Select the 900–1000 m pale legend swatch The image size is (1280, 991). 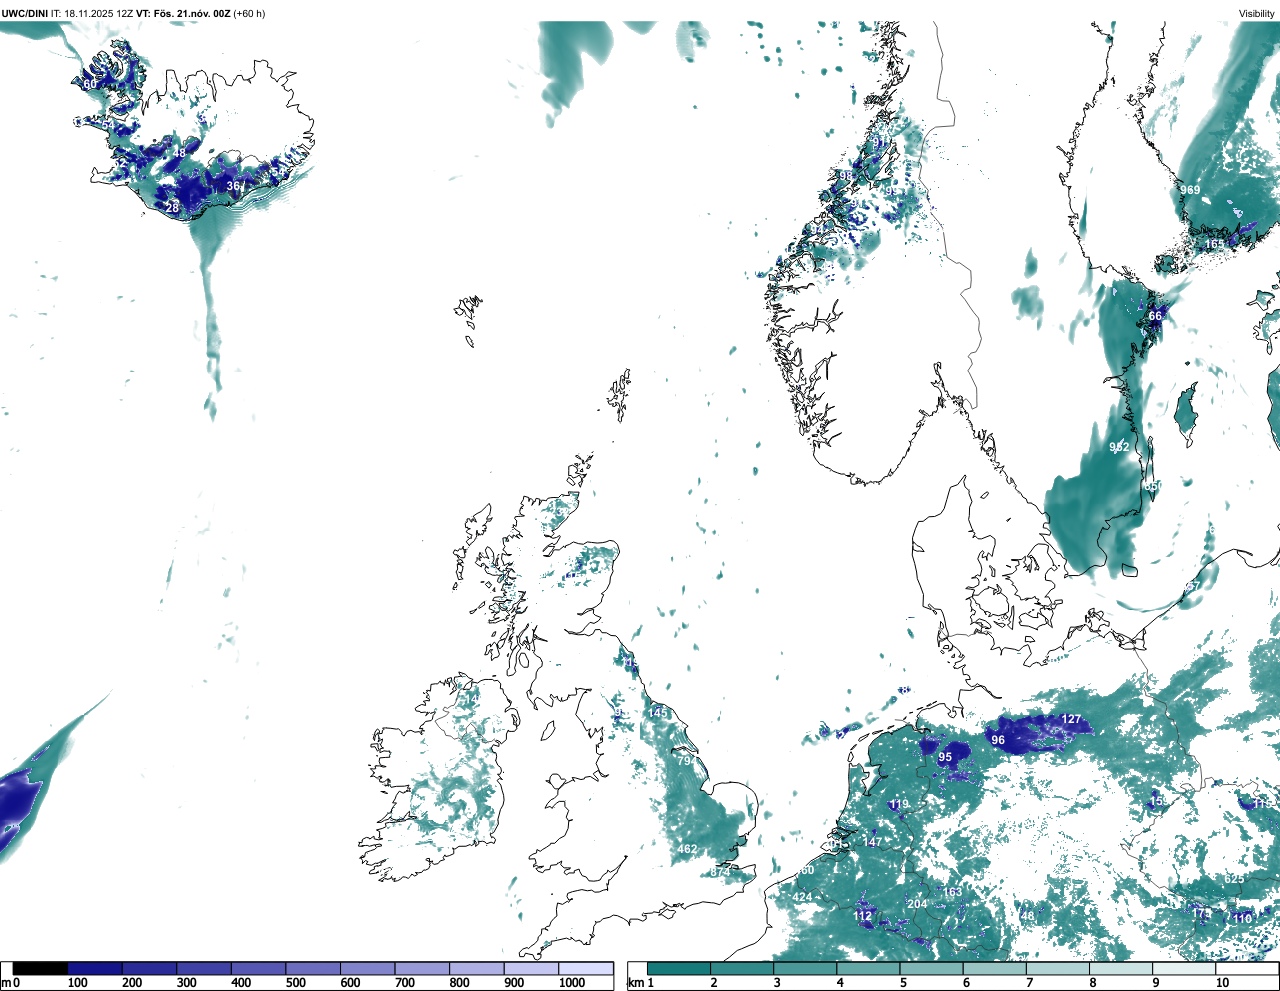point(531,968)
